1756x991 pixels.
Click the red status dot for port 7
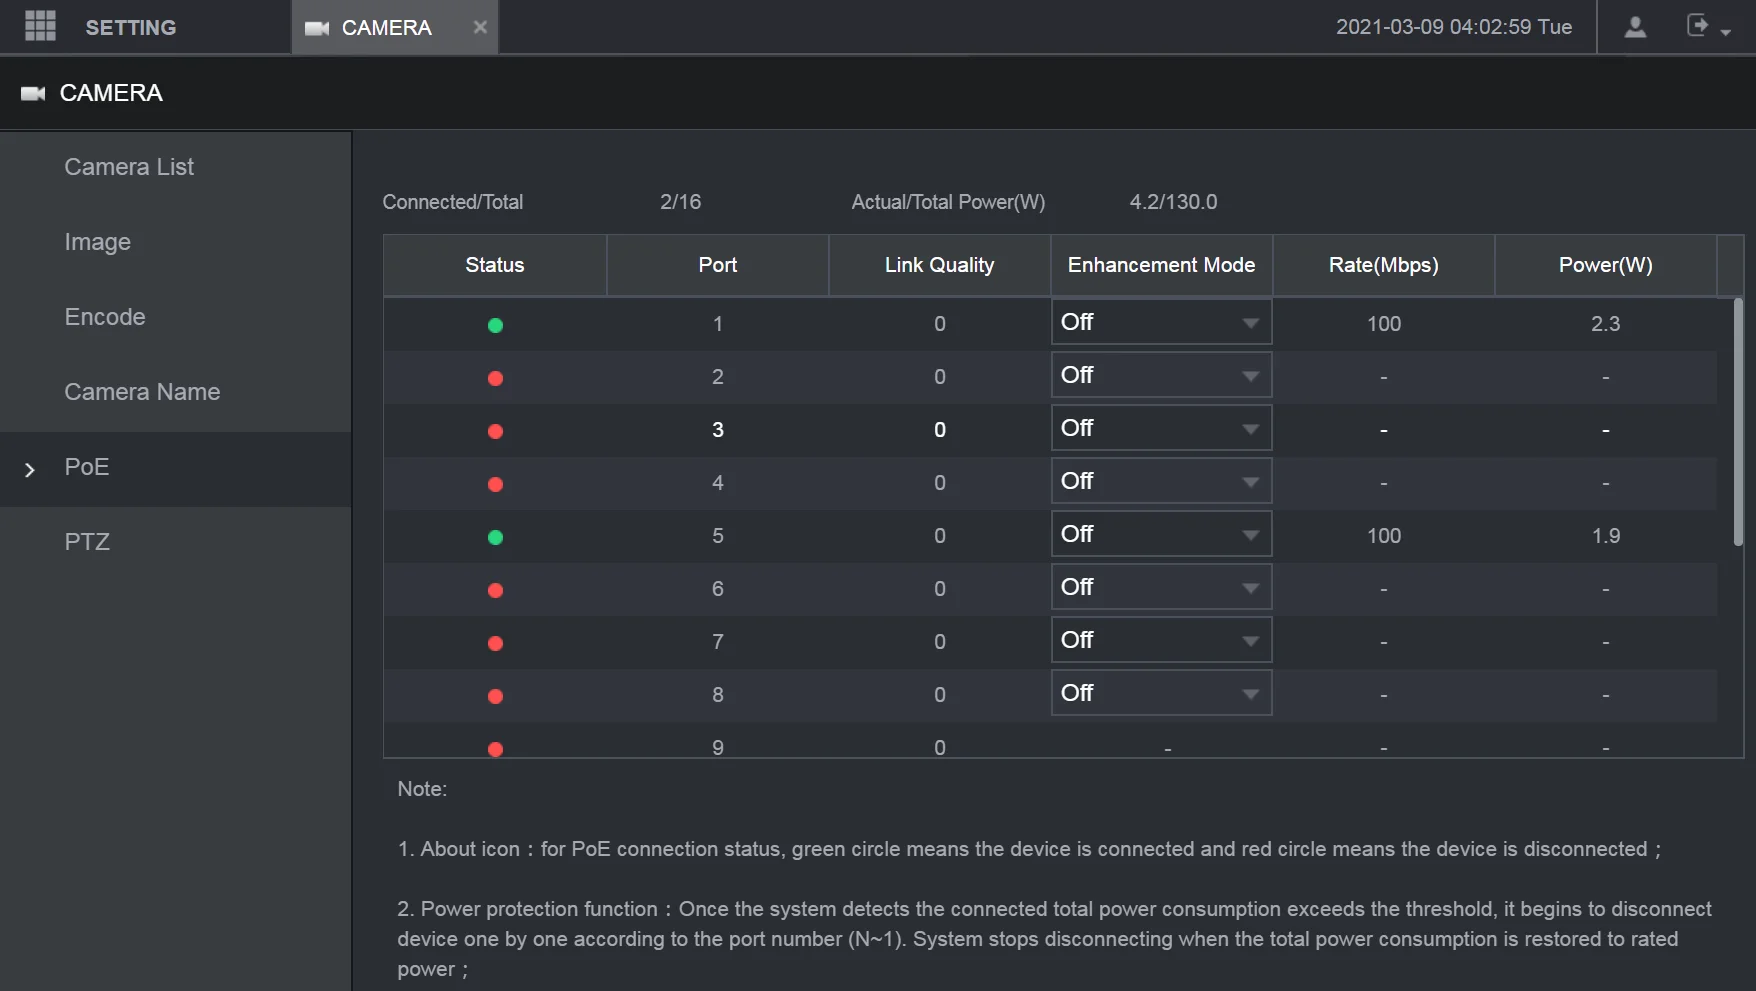coord(495,643)
